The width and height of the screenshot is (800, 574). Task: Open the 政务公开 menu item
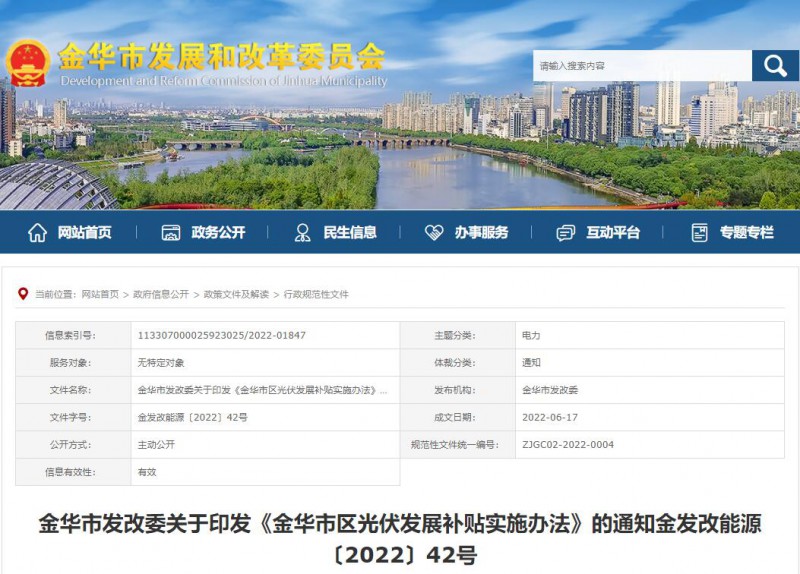pyautogui.click(x=218, y=232)
